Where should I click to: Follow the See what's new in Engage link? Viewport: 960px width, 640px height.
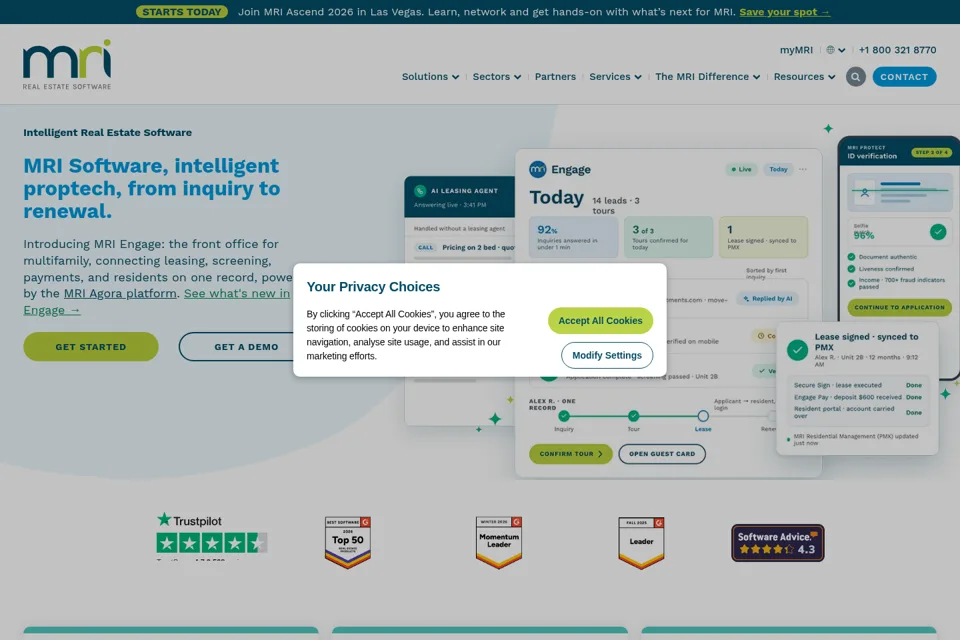[x=237, y=293]
